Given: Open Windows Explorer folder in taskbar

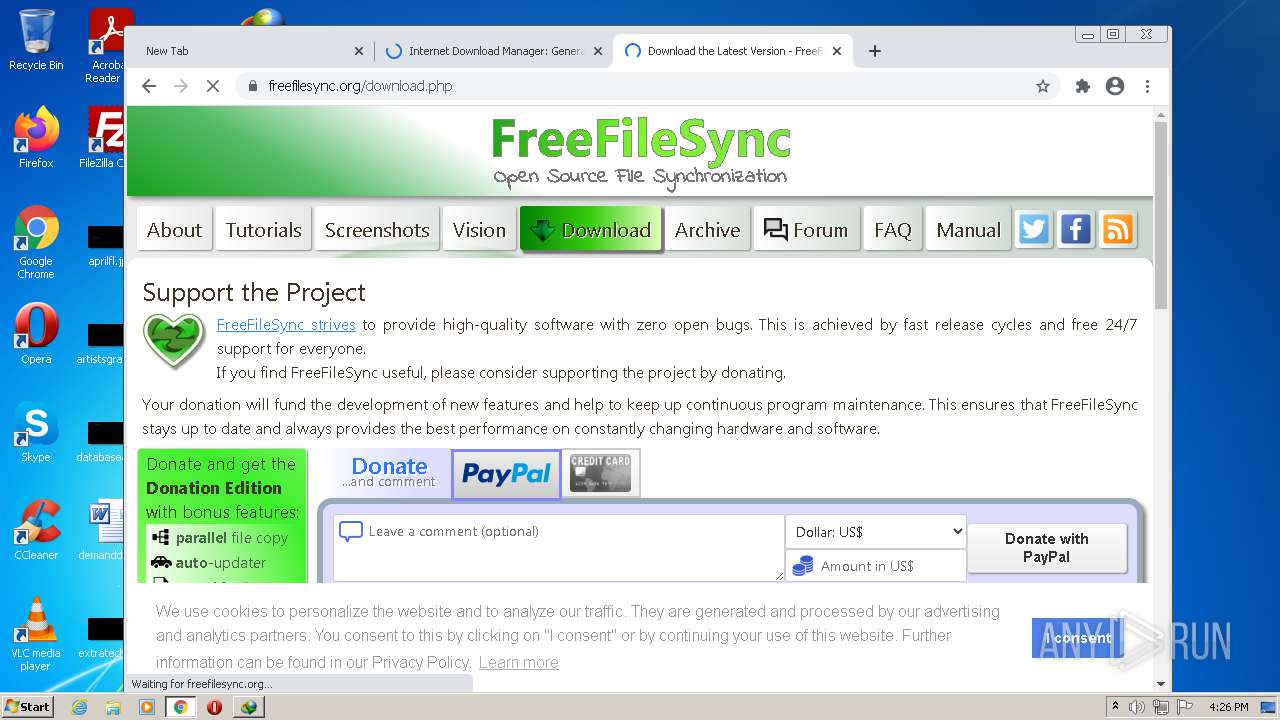Looking at the screenshot, I should (x=113, y=707).
